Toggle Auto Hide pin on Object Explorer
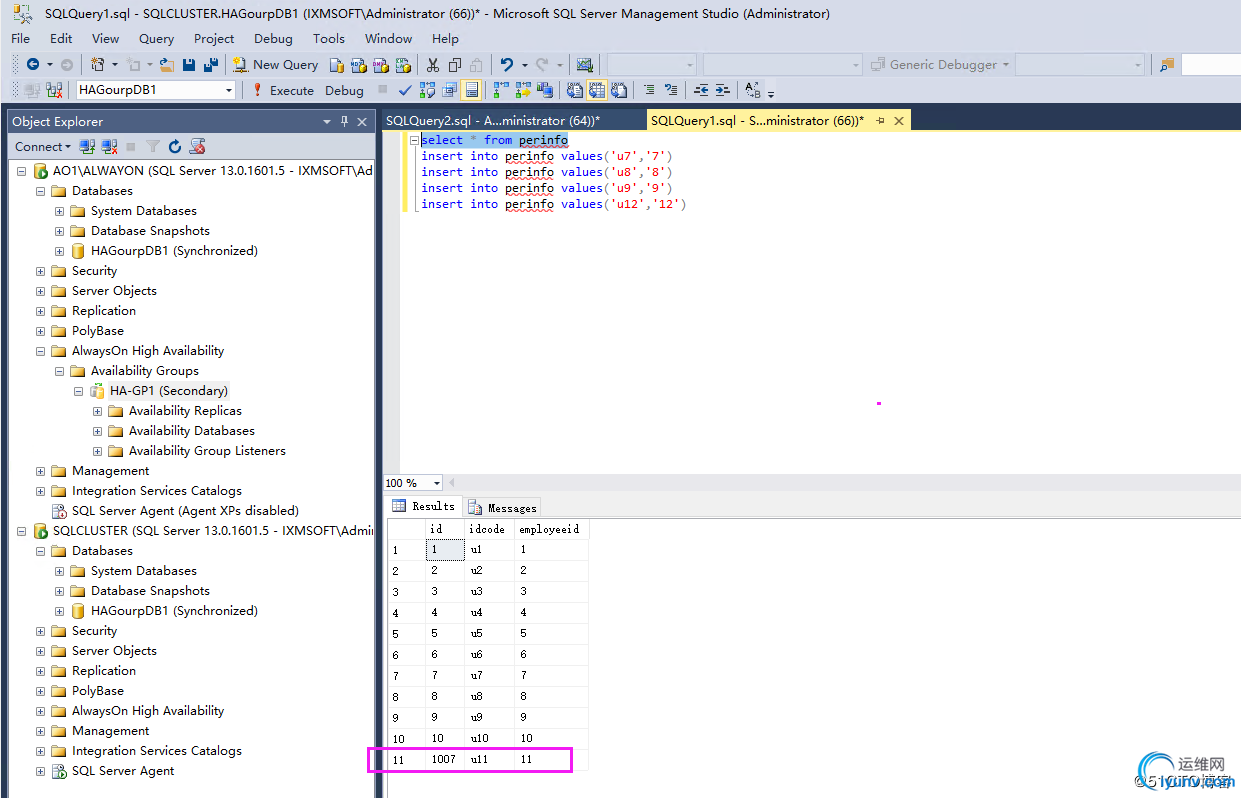 (x=344, y=121)
